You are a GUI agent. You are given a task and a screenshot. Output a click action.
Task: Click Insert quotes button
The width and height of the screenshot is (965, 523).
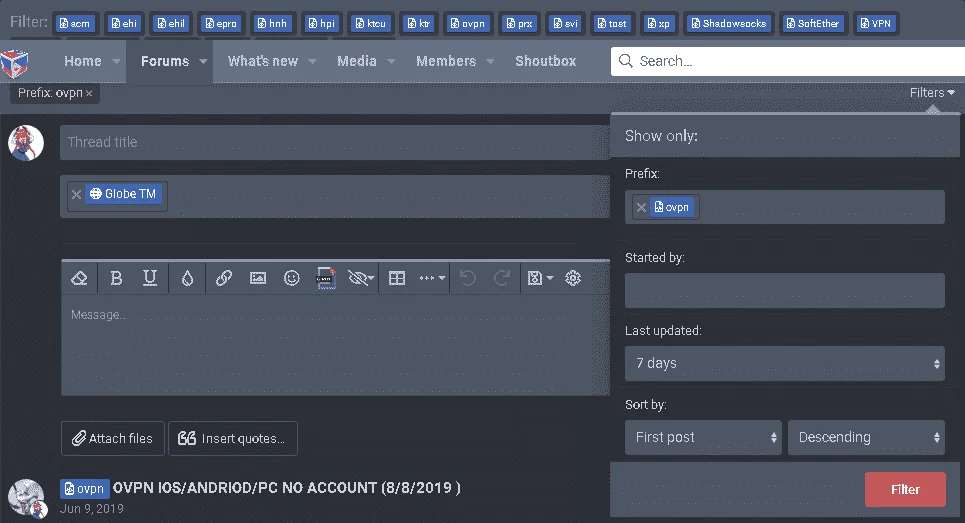tap(233, 439)
